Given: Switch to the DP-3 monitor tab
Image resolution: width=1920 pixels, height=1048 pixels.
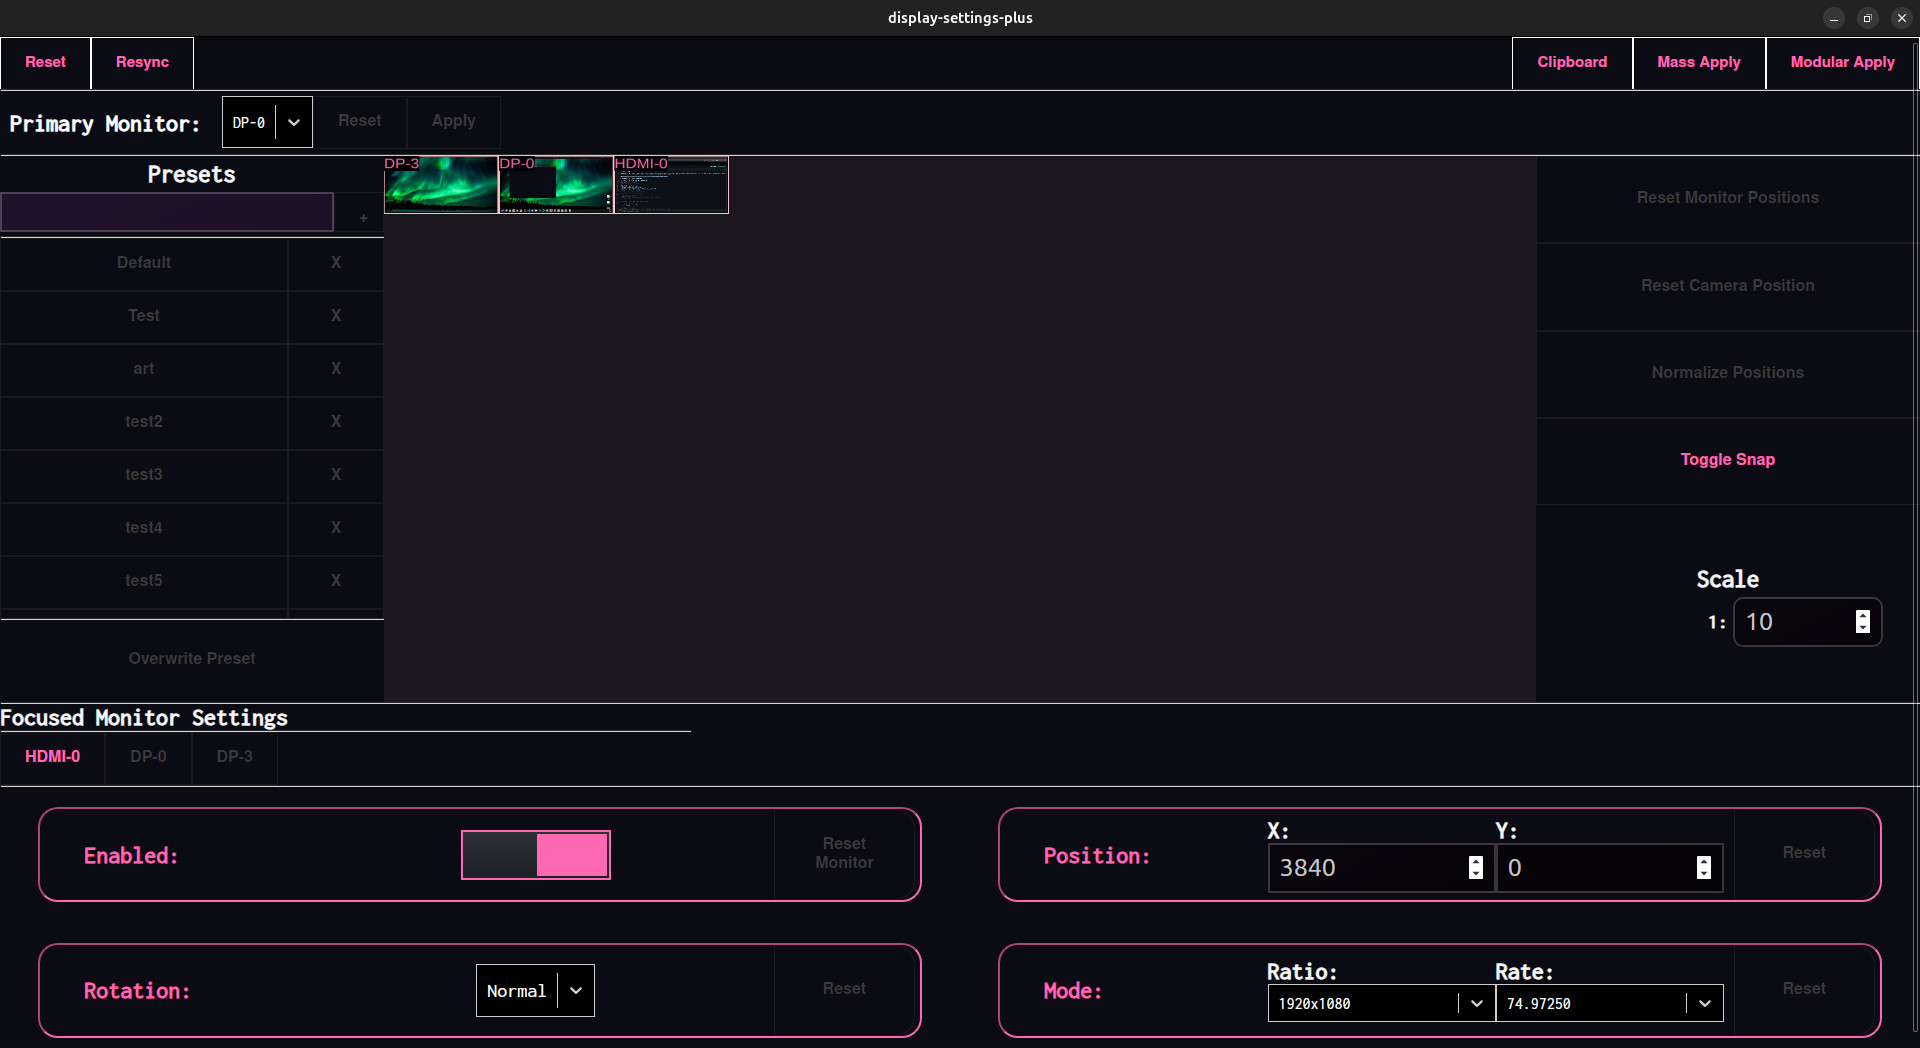Looking at the screenshot, I should click(x=235, y=757).
